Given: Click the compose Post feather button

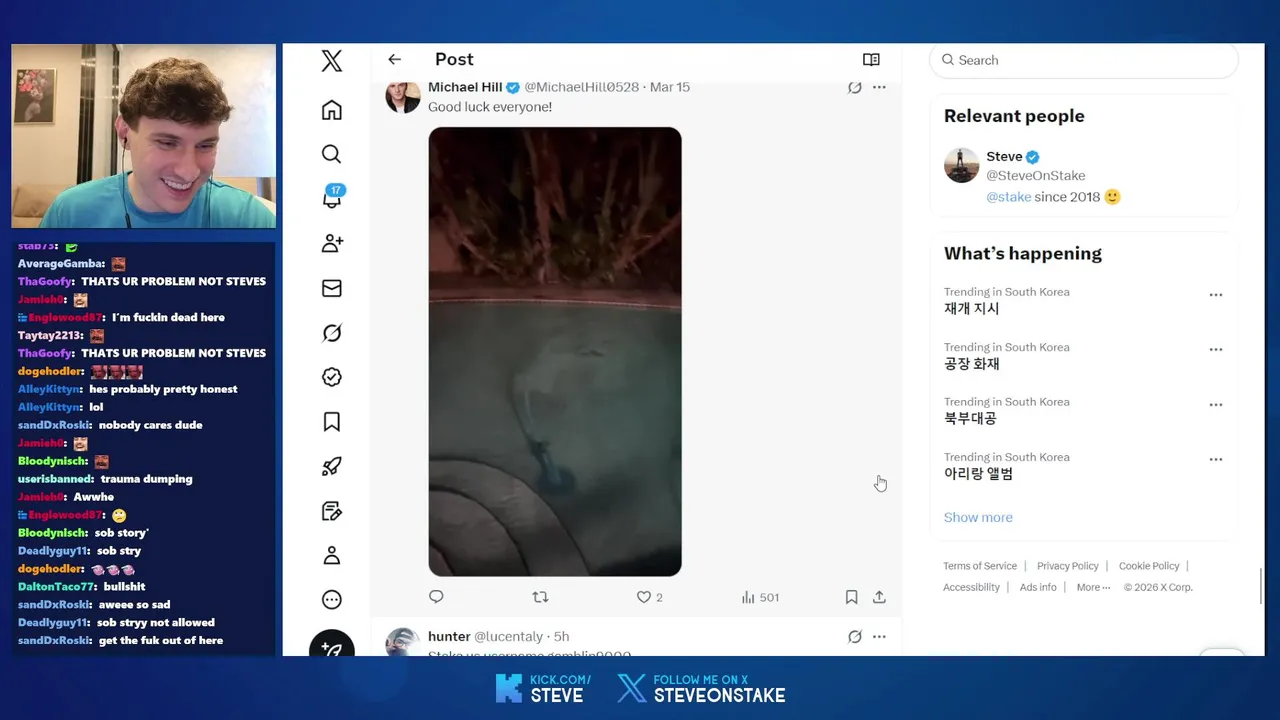Looking at the screenshot, I should coord(332,644).
